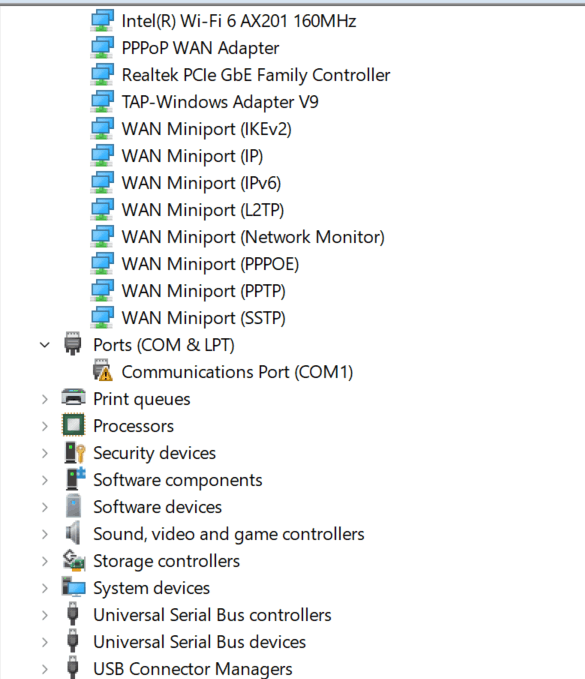Select WAN Miniport (Network Monitor)

click(x=253, y=237)
